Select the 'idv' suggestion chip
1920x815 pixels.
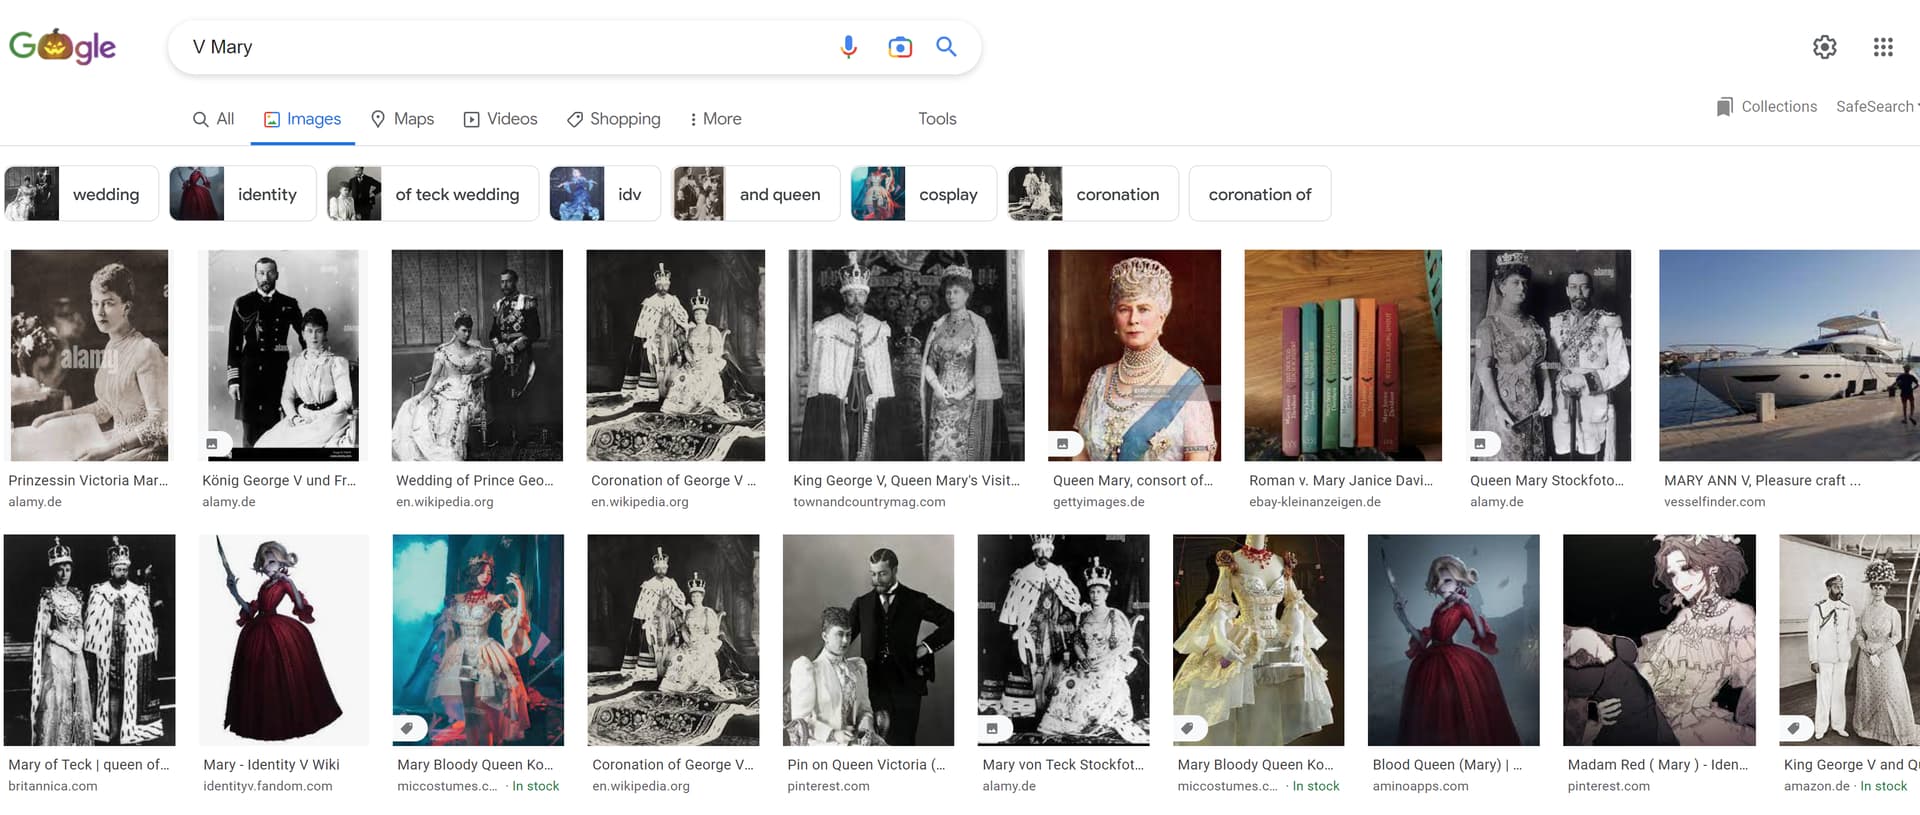pyautogui.click(x=605, y=194)
